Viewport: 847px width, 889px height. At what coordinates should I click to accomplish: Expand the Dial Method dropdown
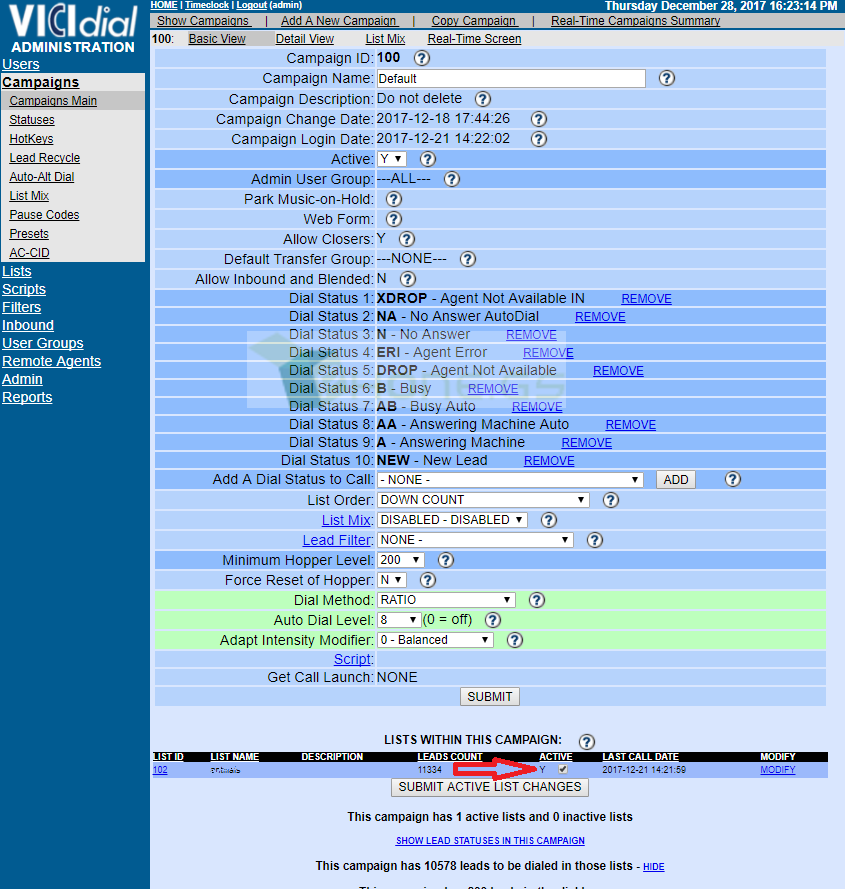(x=446, y=600)
